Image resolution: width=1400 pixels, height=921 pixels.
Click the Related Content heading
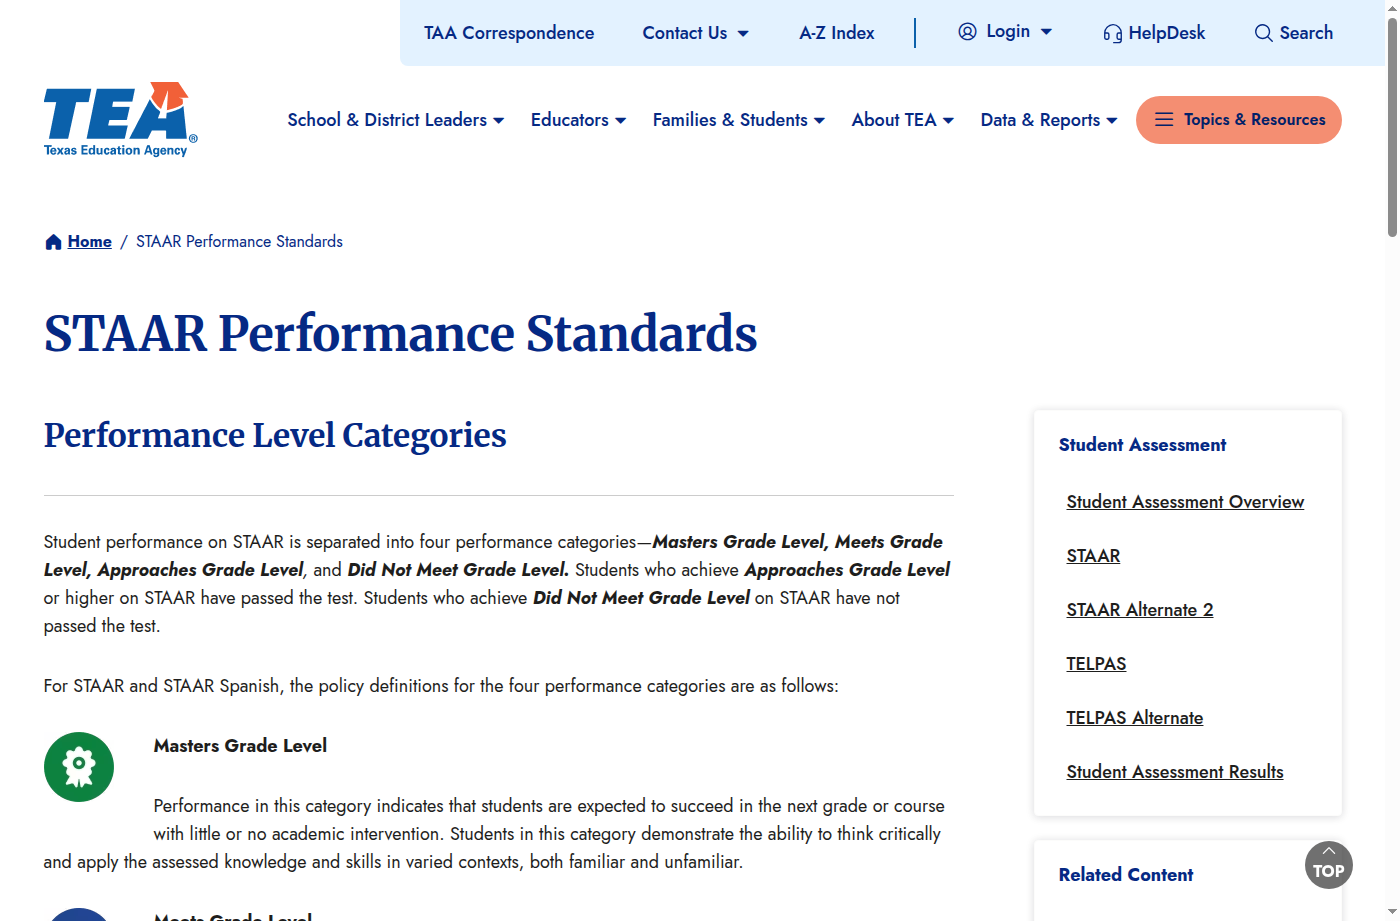(1126, 875)
